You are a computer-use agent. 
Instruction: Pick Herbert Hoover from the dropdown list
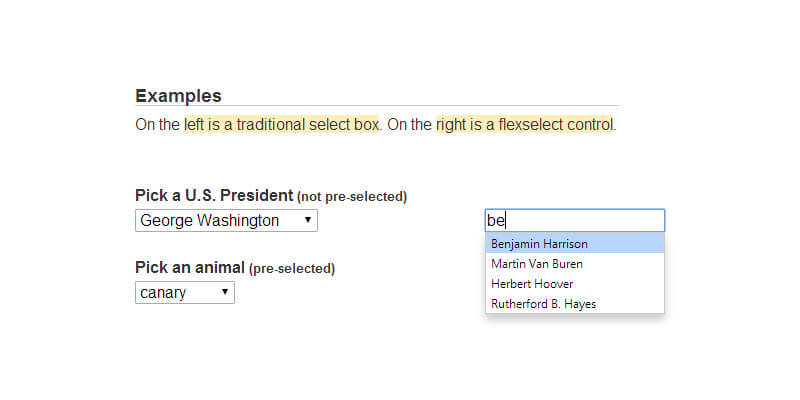(532, 284)
